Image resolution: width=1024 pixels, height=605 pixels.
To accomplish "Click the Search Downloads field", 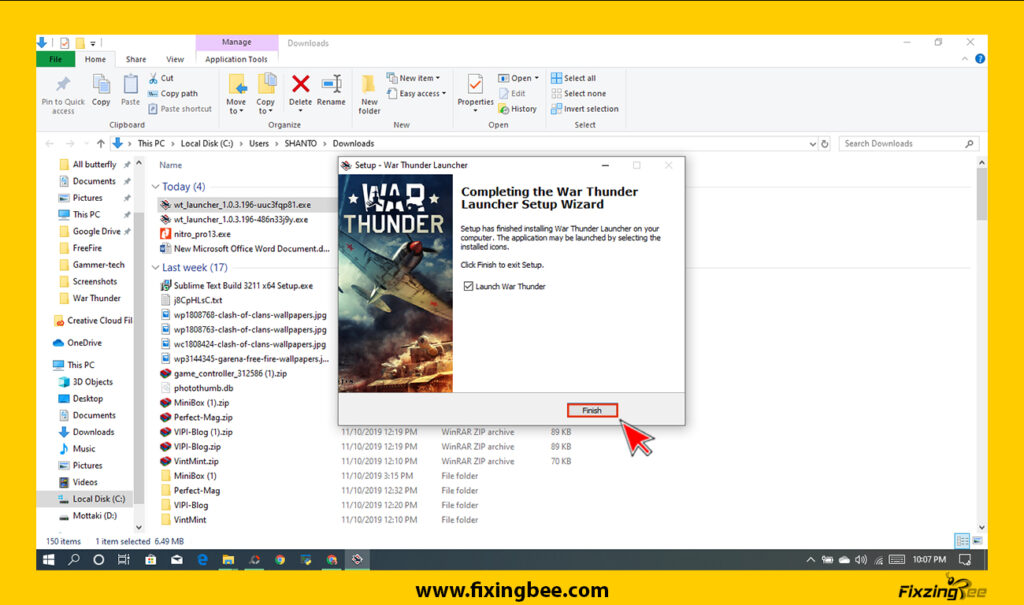I will [908, 144].
